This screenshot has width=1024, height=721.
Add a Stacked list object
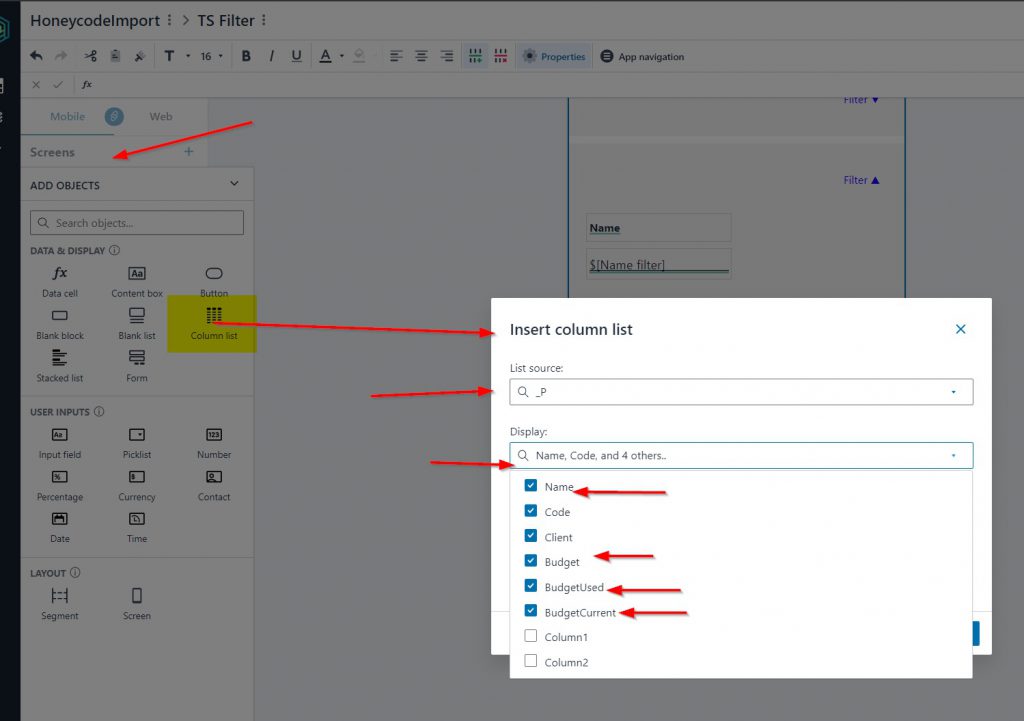(60, 365)
